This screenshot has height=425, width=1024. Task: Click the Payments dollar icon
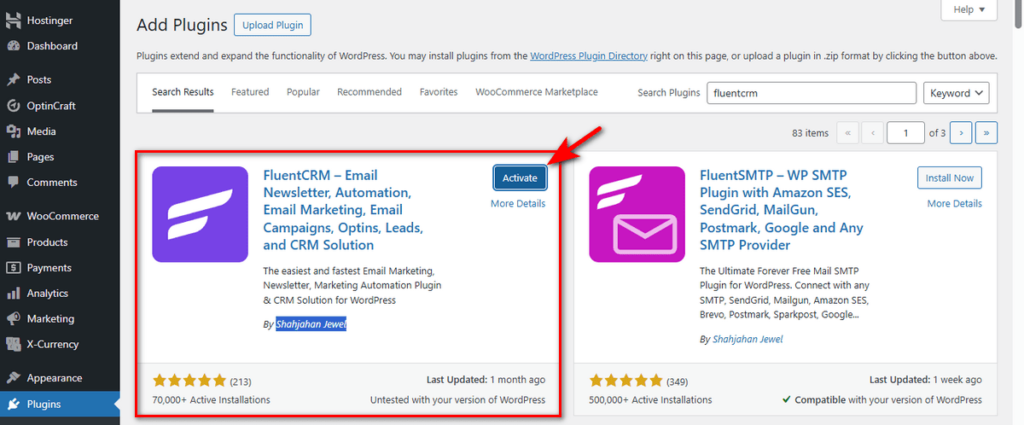(x=13, y=268)
